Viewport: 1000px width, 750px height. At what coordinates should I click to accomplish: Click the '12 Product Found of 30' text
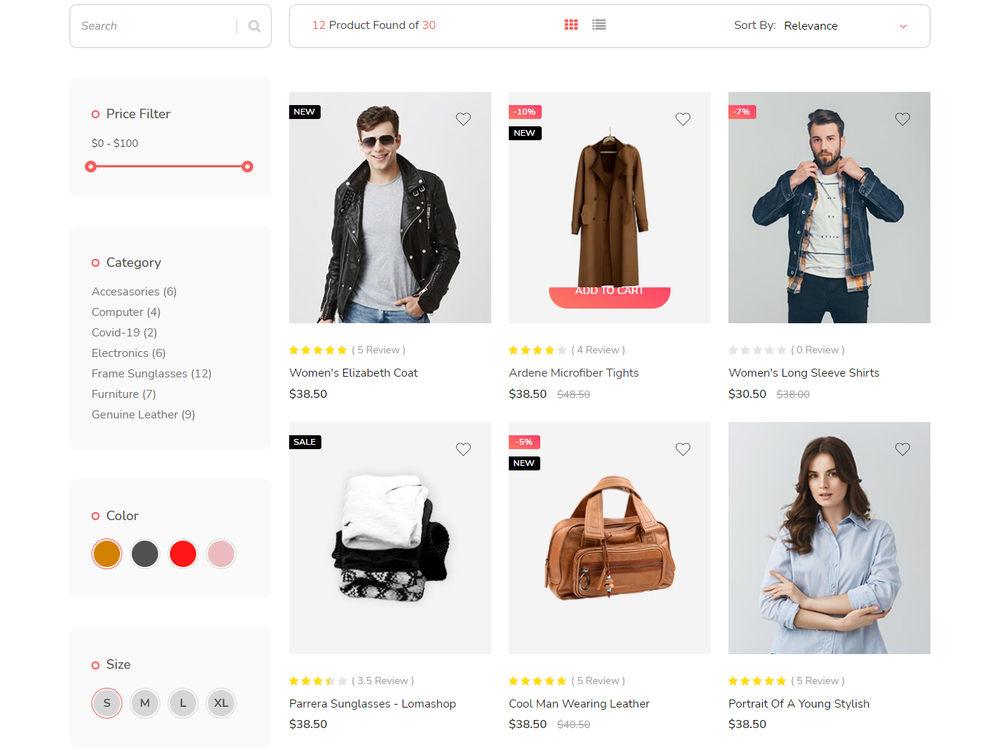[374, 25]
